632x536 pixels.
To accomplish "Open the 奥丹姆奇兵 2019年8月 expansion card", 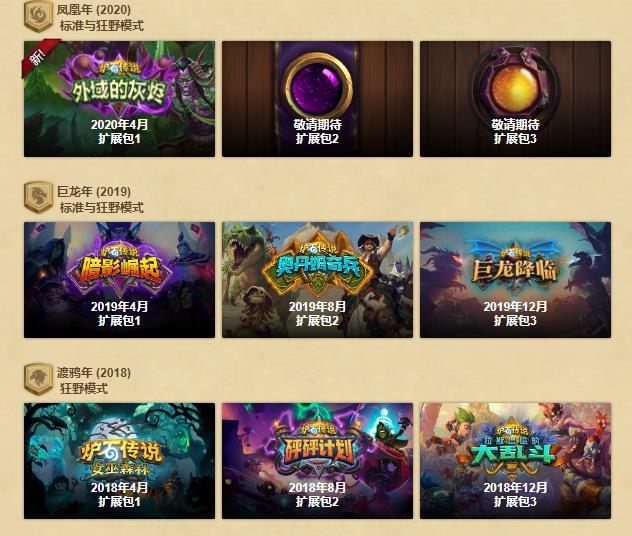I will tap(317, 280).
